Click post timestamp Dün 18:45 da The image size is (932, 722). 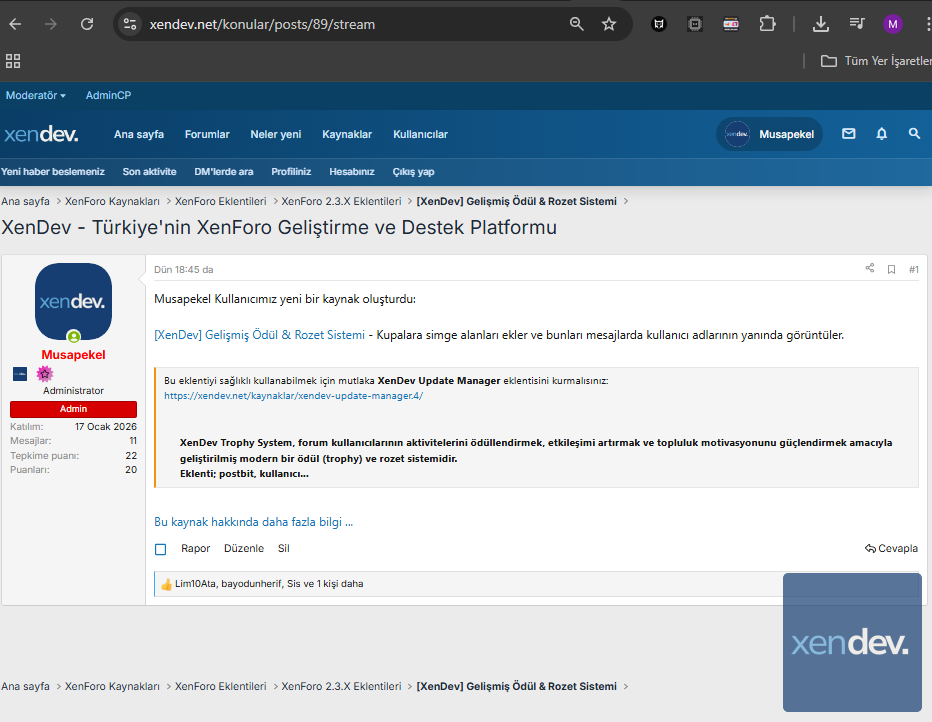(184, 270)
